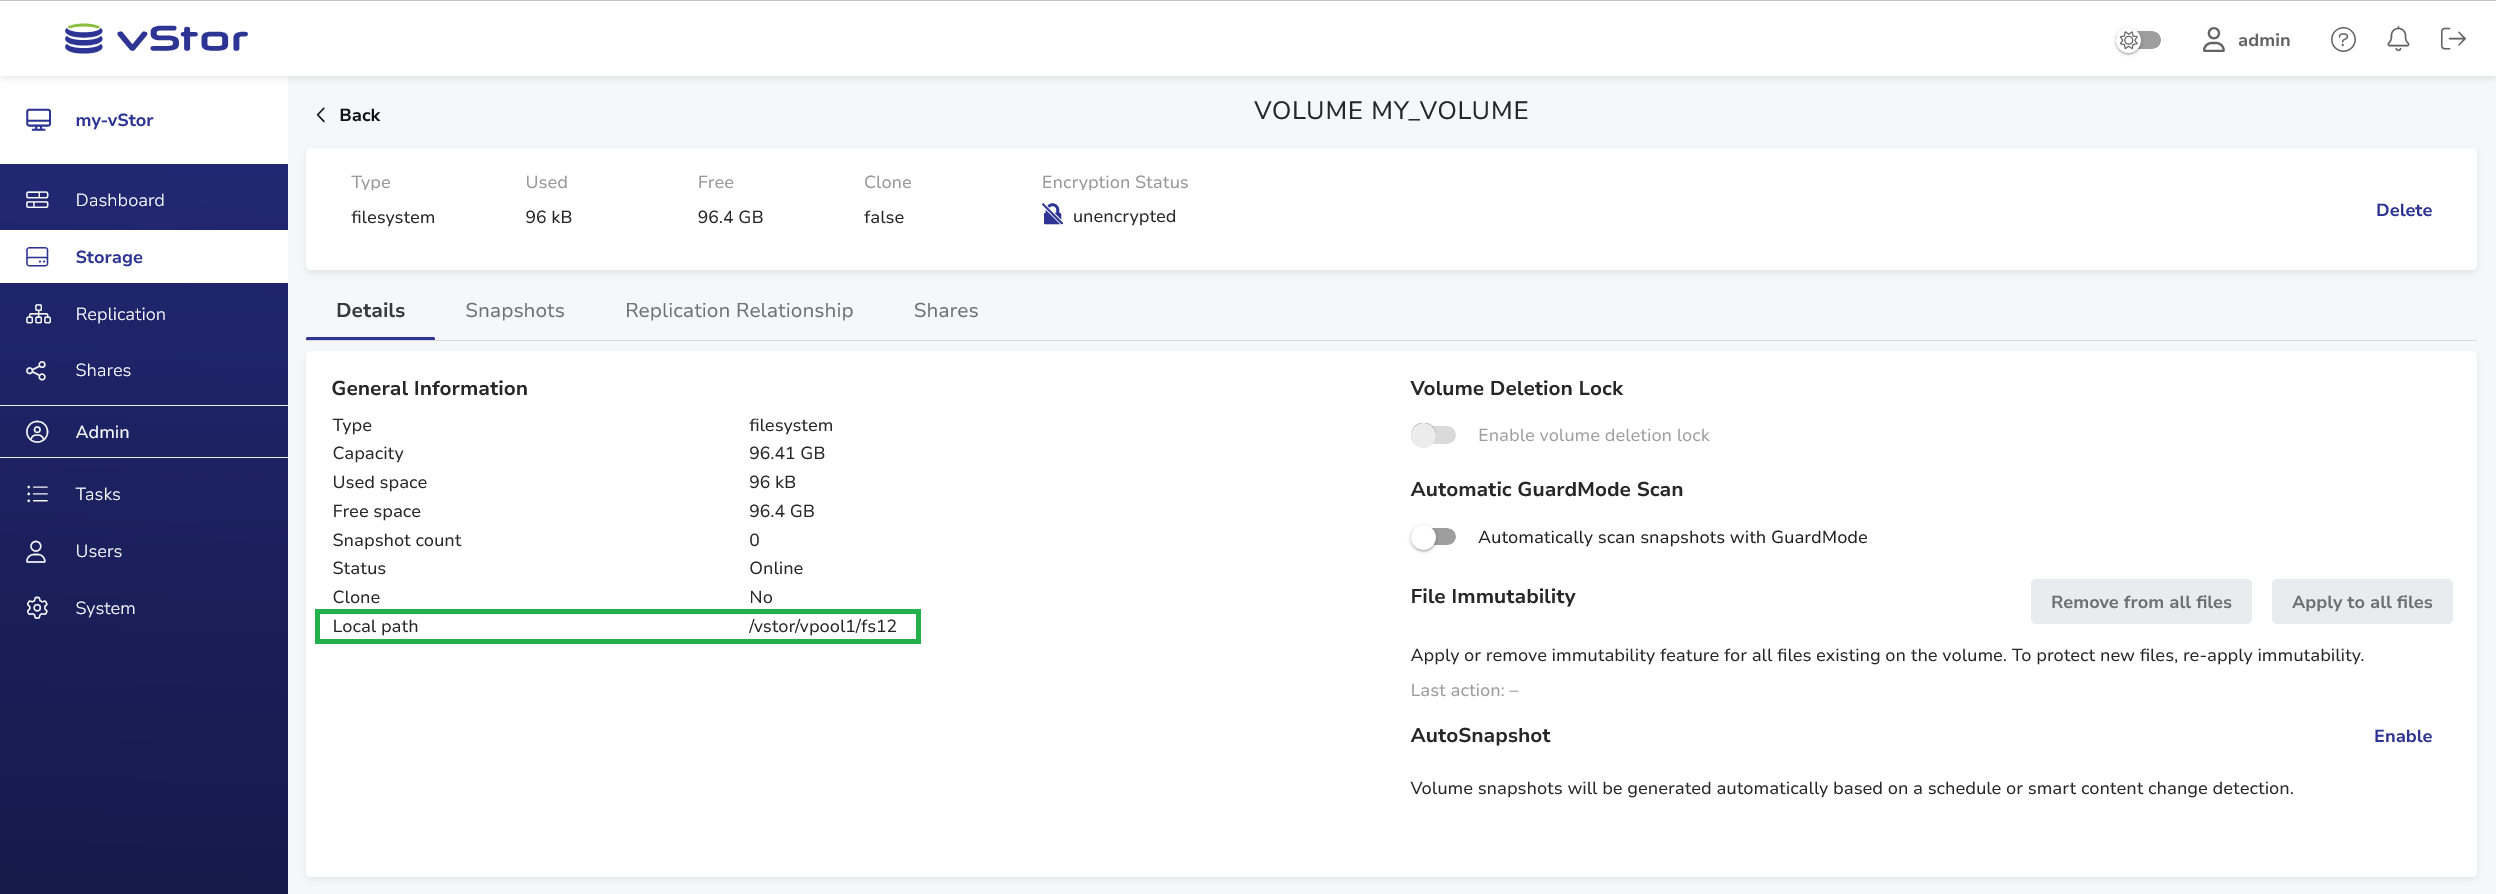
Task: Switch to the Snapshots tab
Action: click(x=514, y=311)
